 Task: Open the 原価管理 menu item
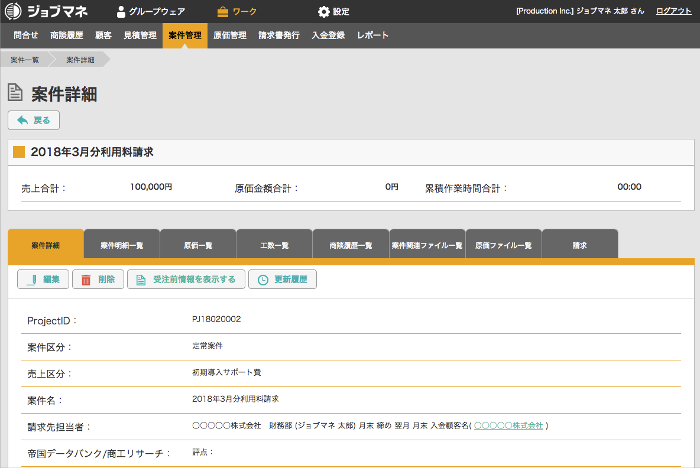[x=230, y=35]
